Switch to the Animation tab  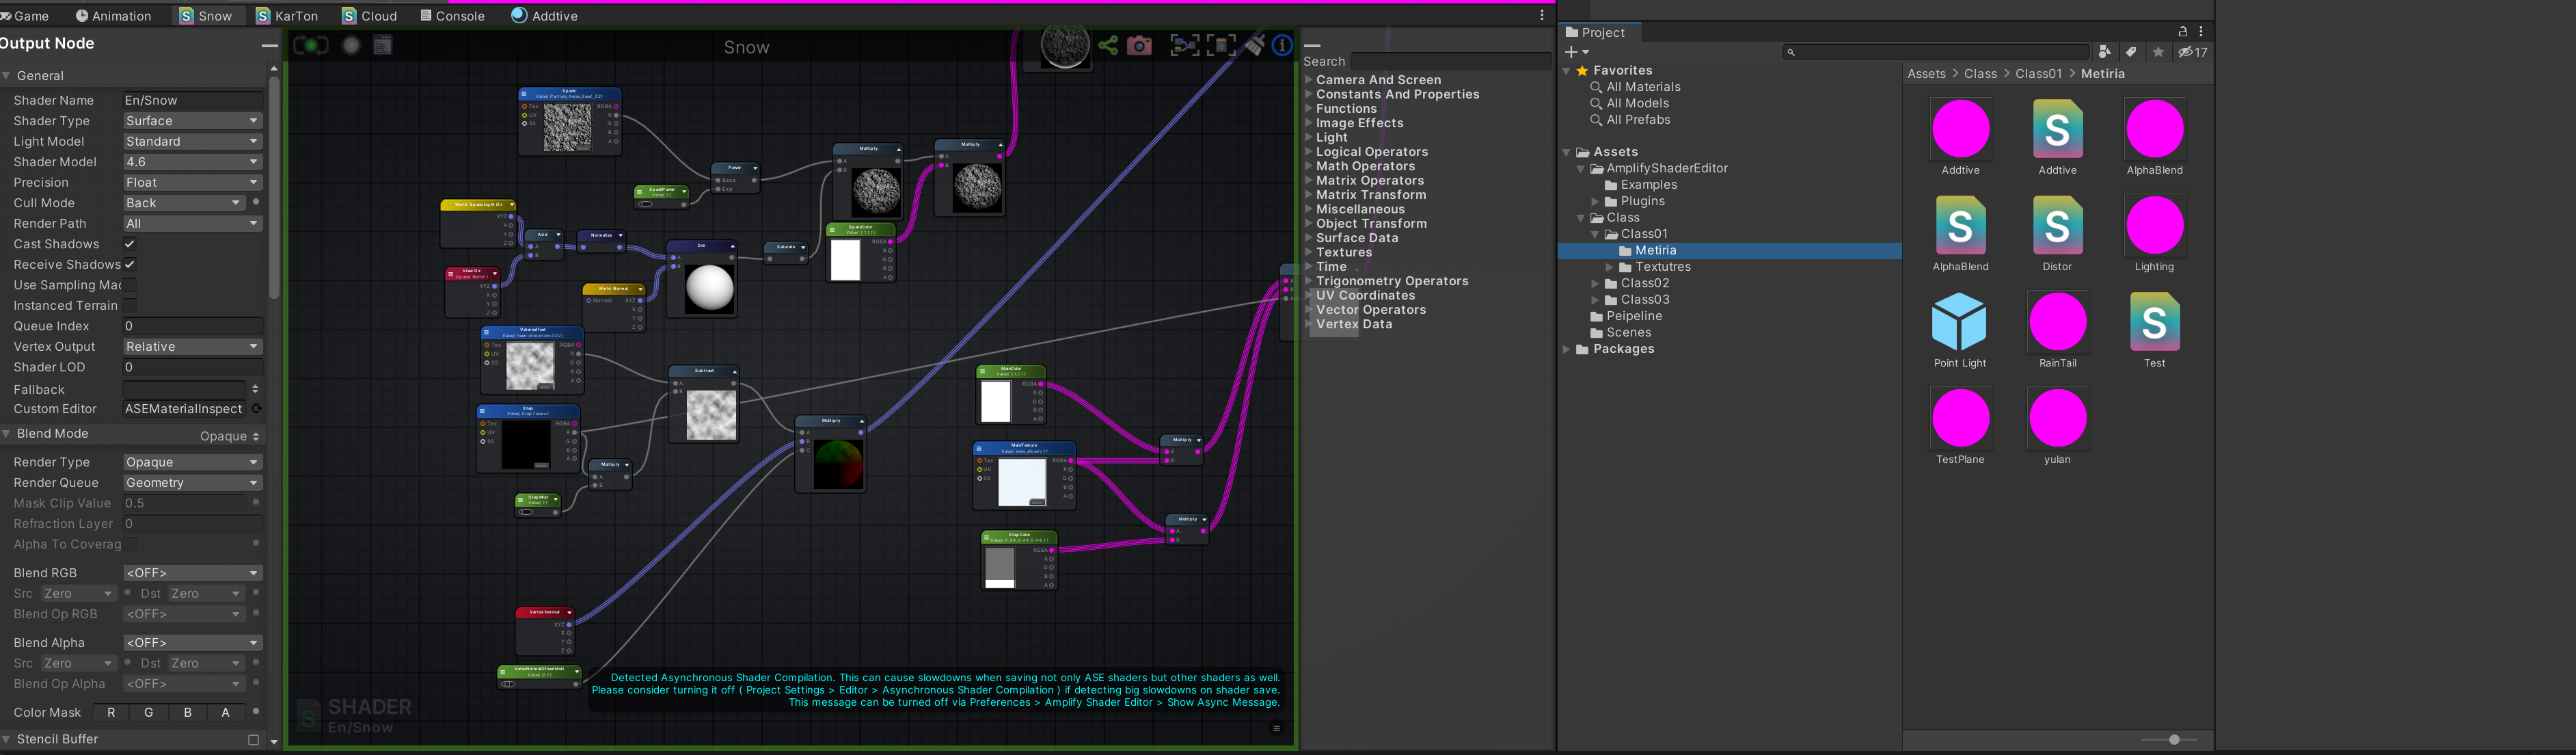point(114,16)
